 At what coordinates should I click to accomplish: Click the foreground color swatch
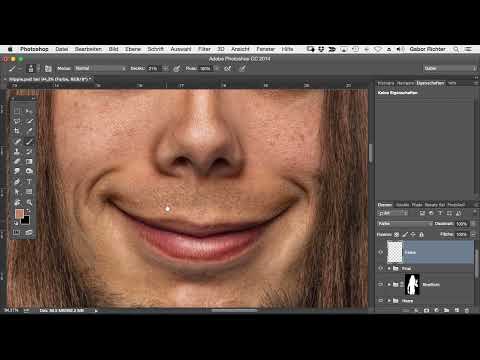pyautogui.click(x=20, y=214)
